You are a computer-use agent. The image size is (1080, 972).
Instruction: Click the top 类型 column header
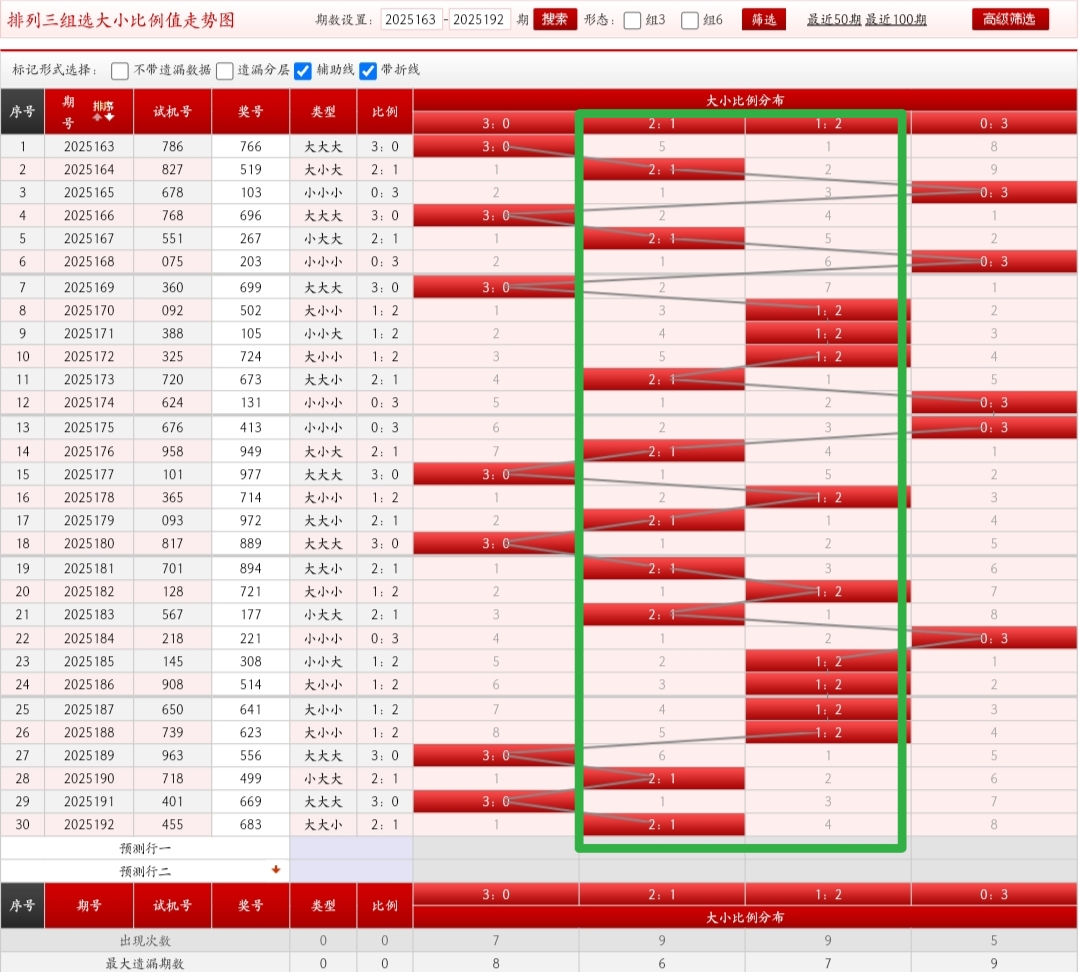click(323, 111)
